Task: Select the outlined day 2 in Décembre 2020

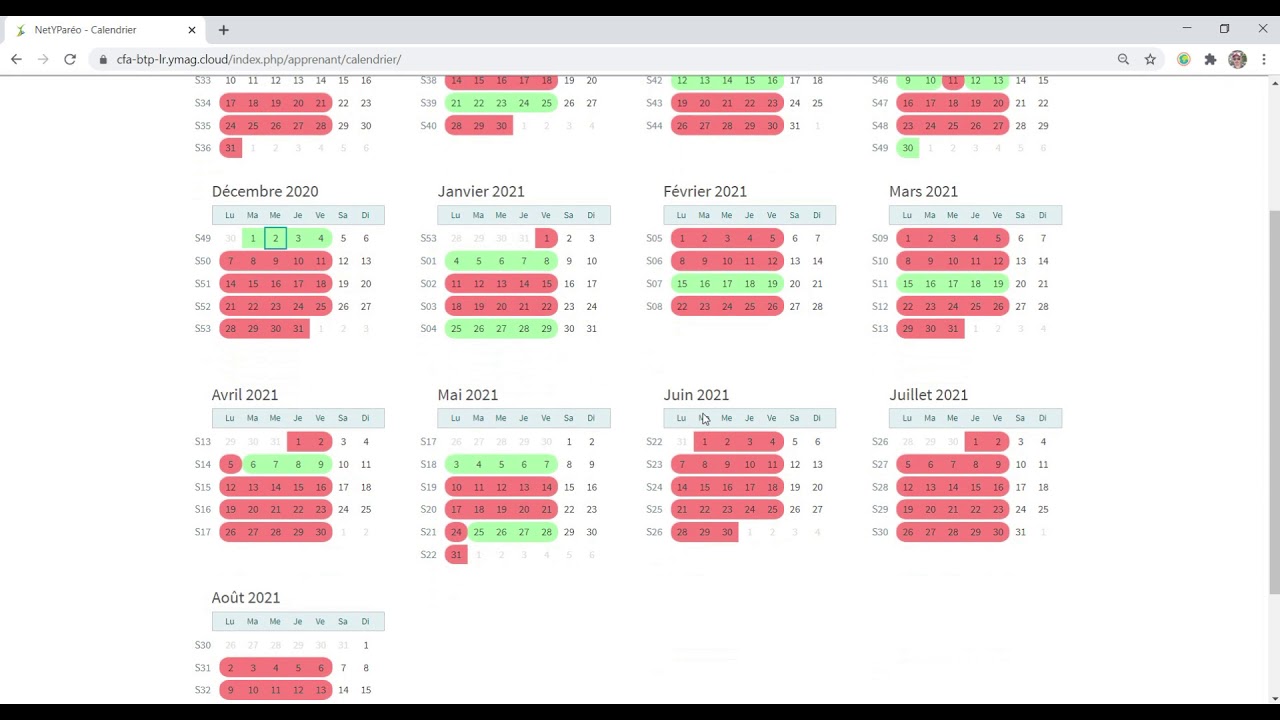Action: click(275, 238)
